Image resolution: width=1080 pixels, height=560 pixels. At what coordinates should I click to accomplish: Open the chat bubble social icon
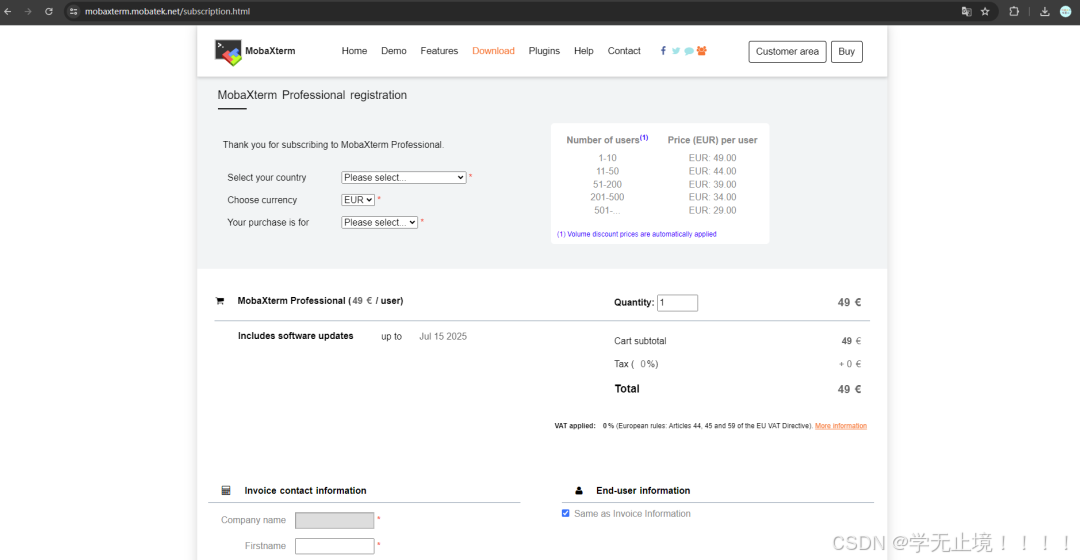pyautogui.click(x=689, y=51)
